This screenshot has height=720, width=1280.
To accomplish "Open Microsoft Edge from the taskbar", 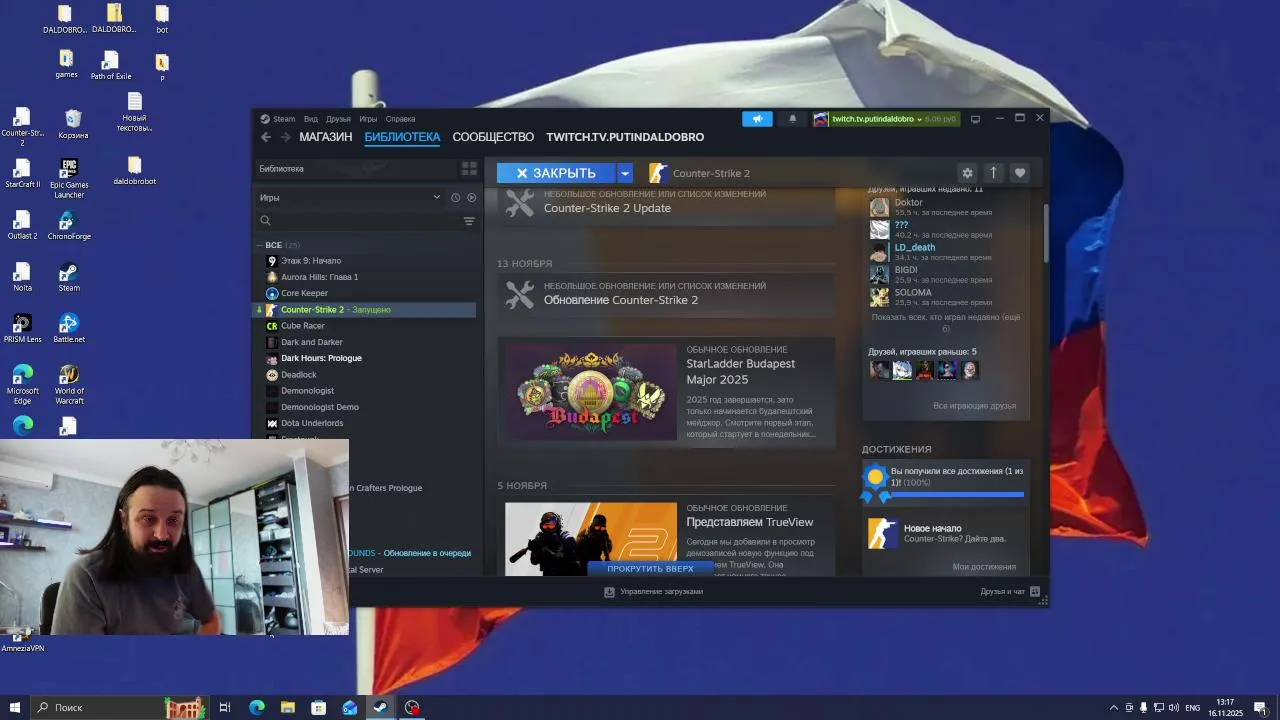I will pos(256,707).
